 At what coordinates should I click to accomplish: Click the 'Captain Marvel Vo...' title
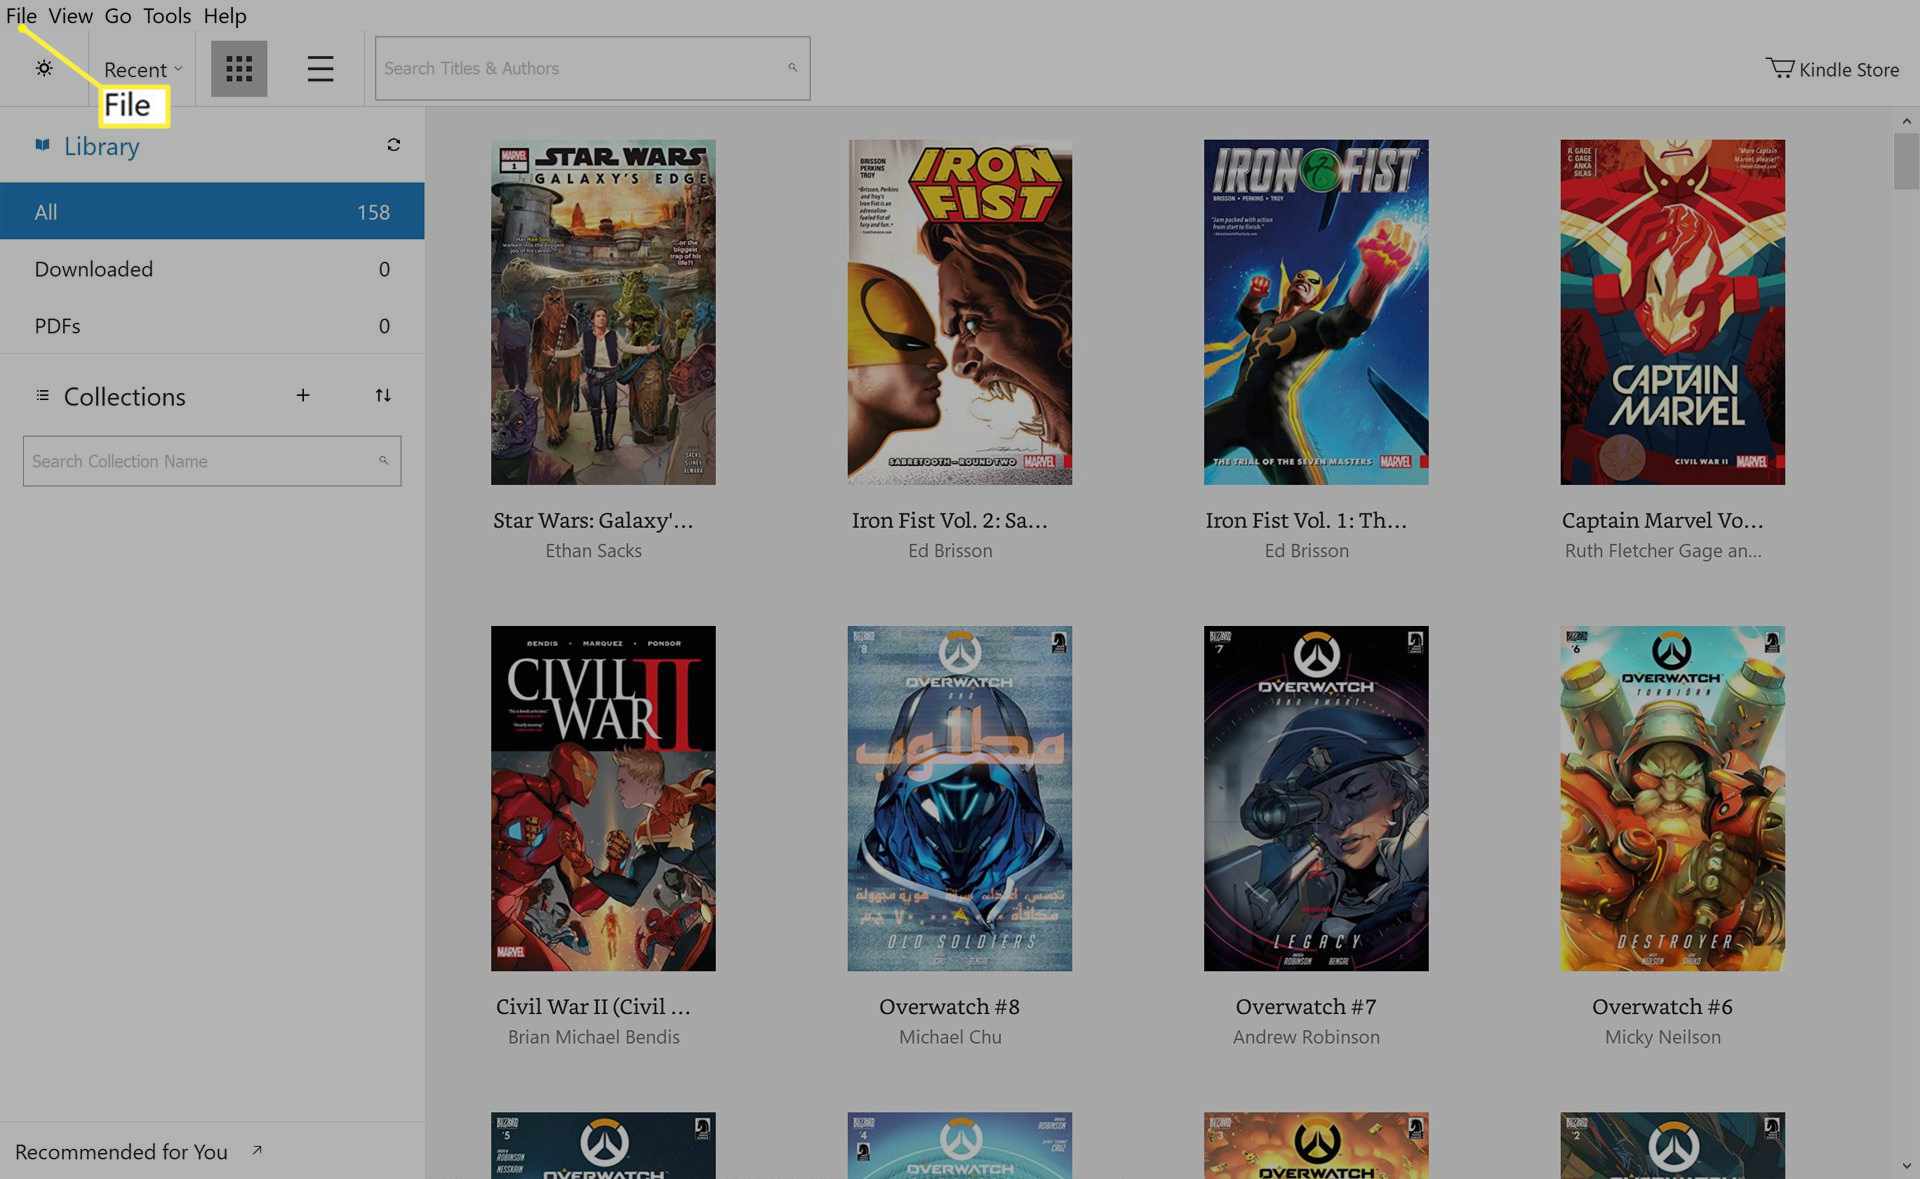pos(1662,520)
